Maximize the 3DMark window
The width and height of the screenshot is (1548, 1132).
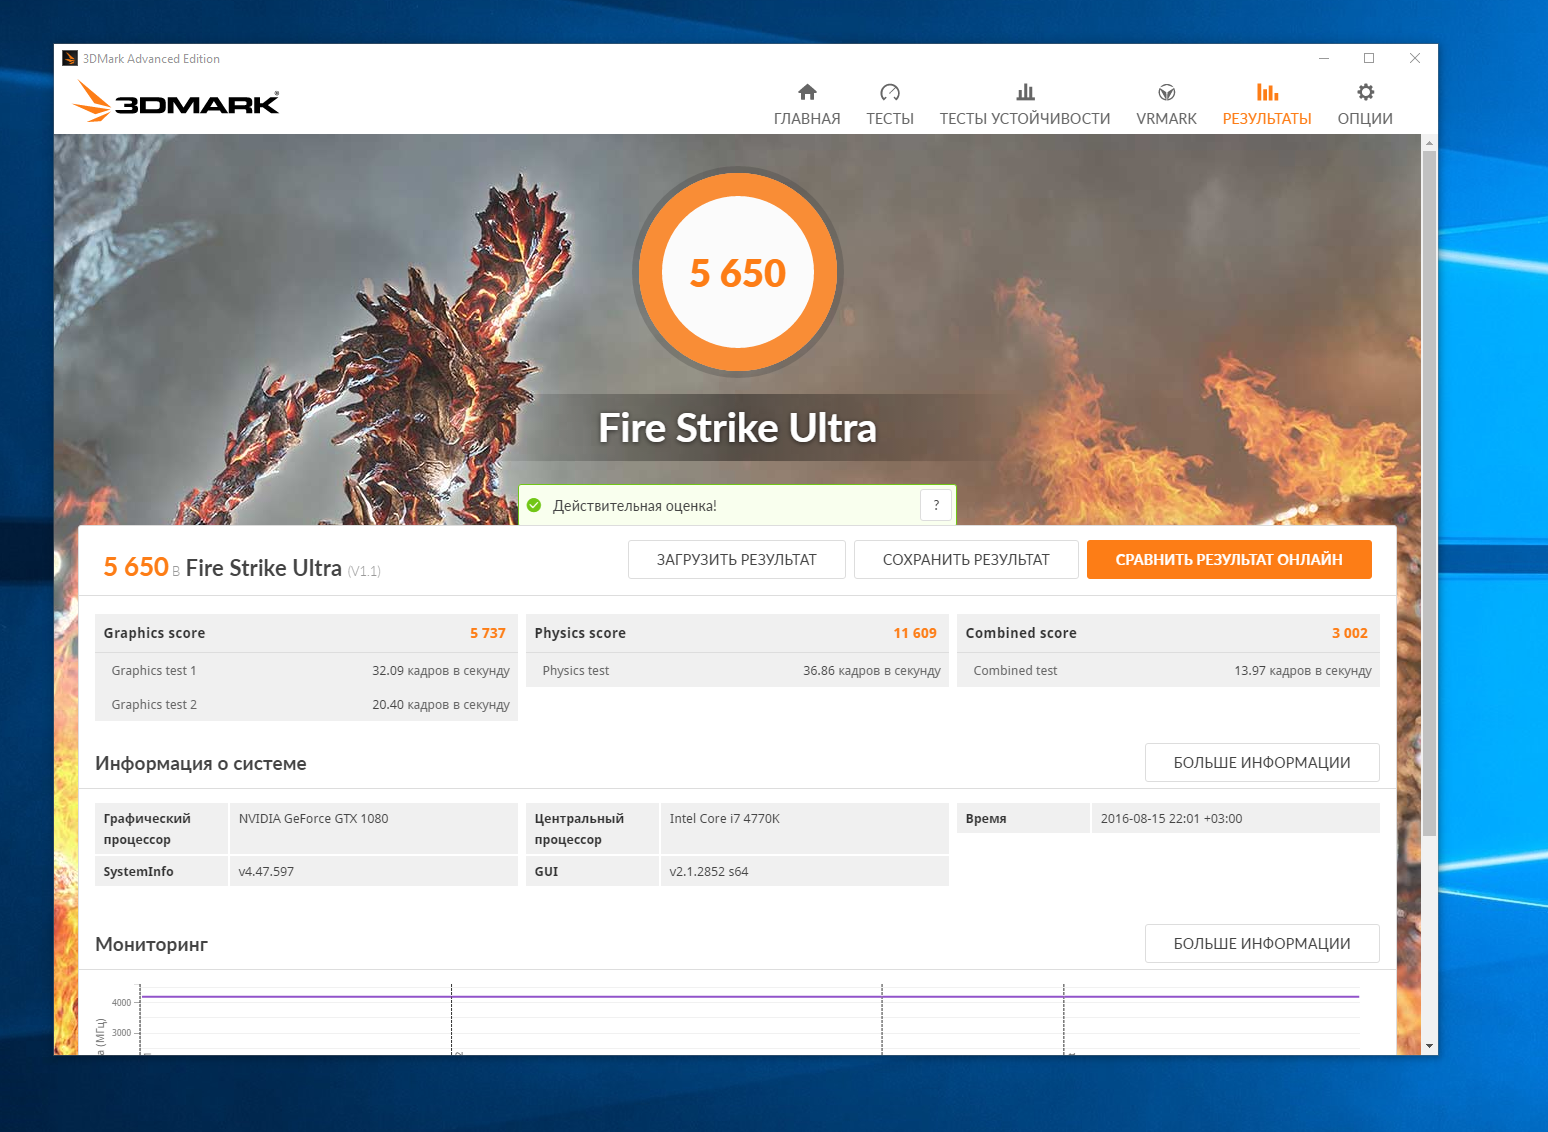click(1369, 58)
